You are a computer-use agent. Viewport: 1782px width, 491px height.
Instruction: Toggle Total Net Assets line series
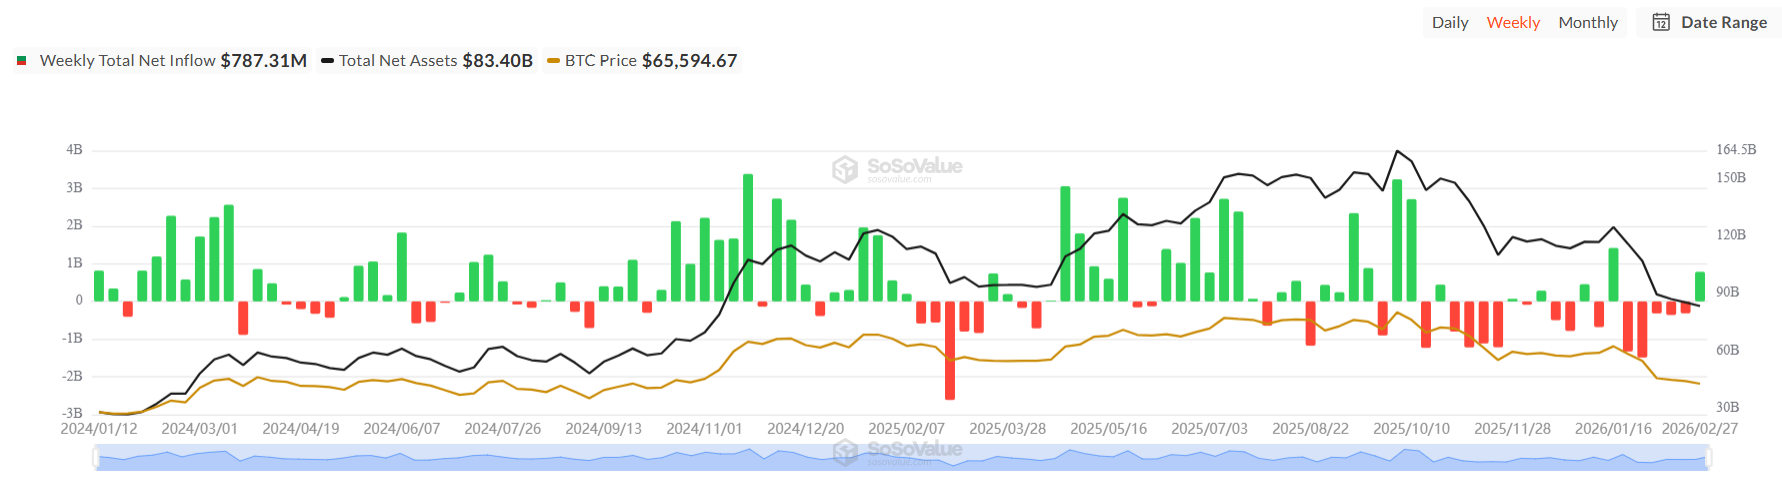tap(426, 61)
